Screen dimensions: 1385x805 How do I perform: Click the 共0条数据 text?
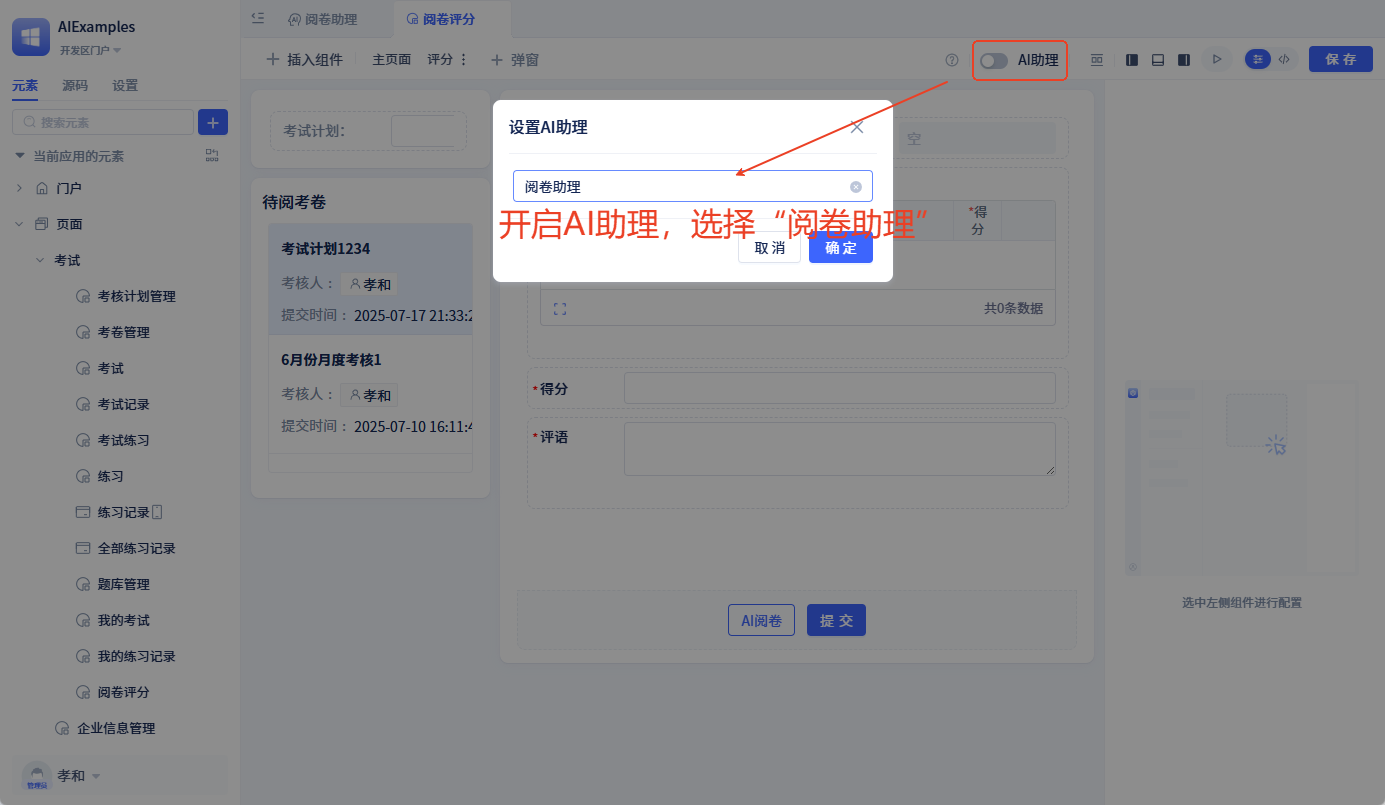pyautogui.click(x=1013, y=309)
